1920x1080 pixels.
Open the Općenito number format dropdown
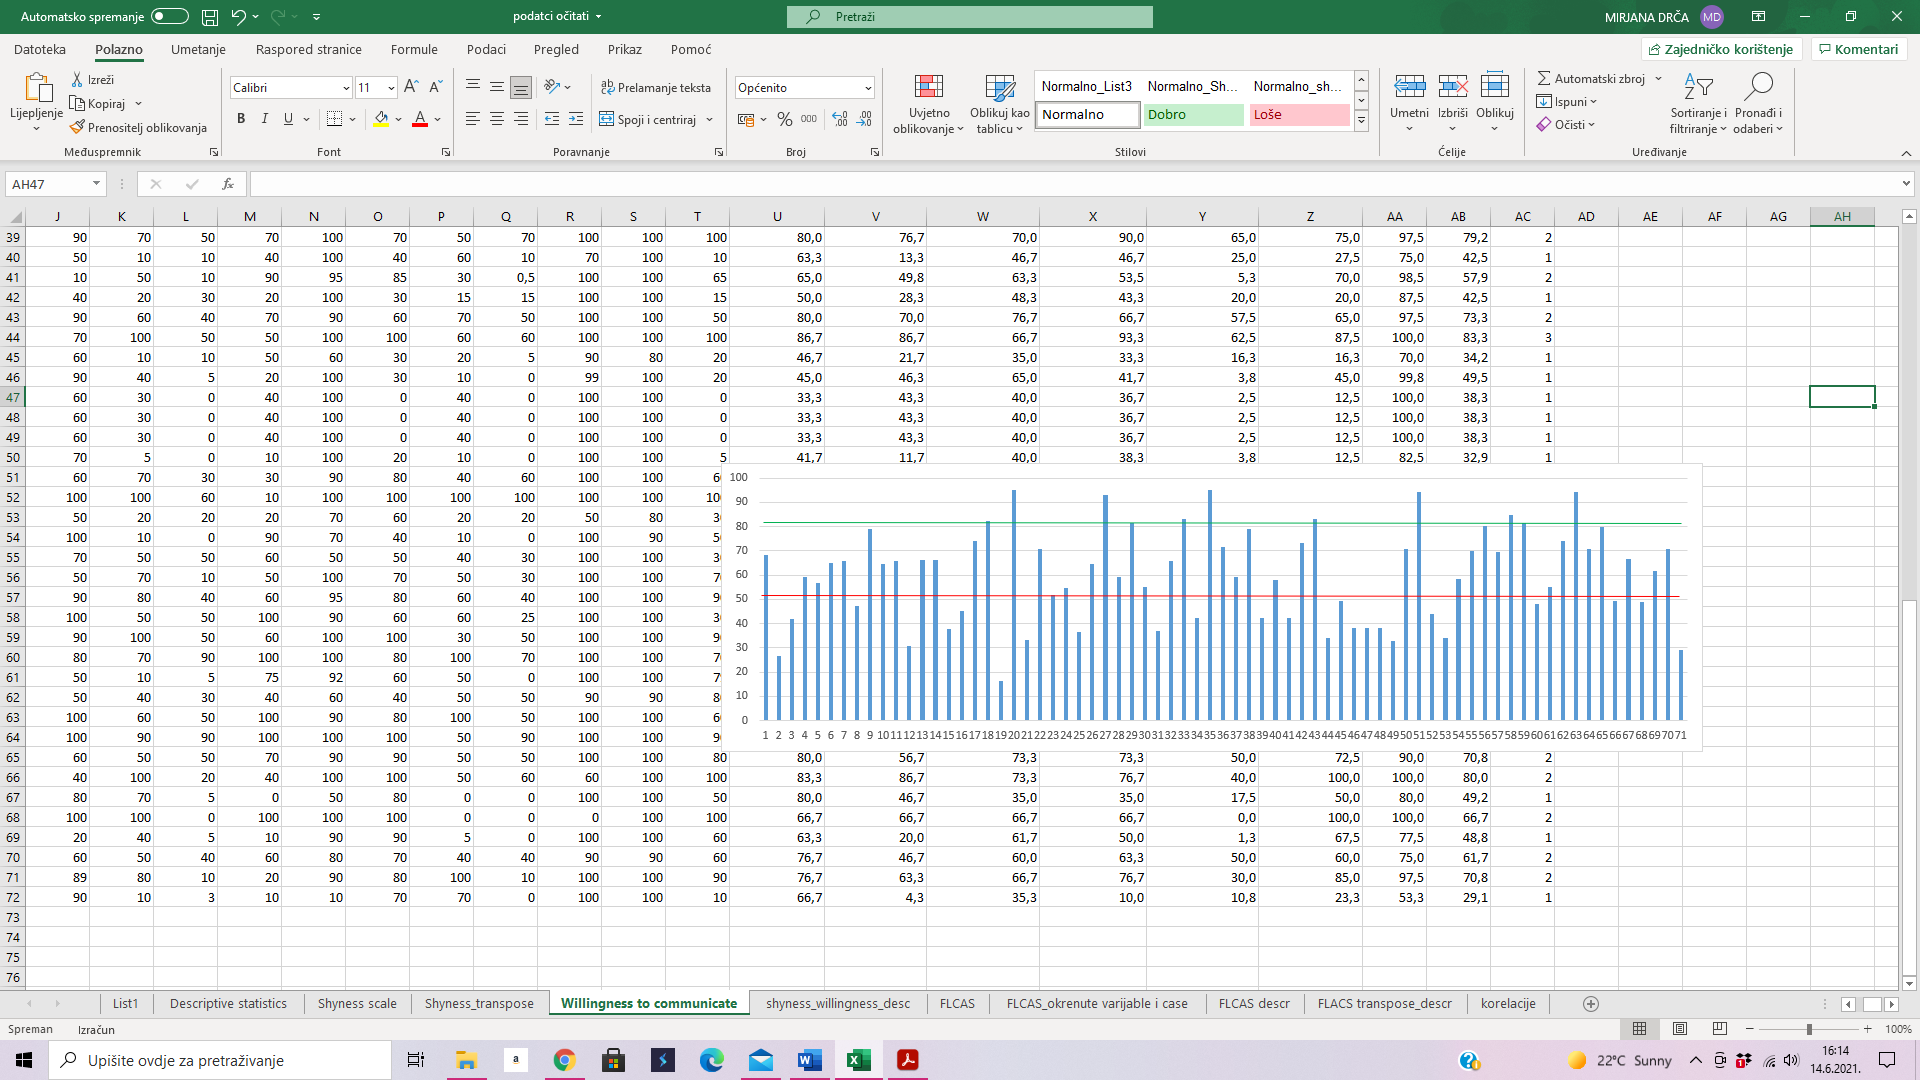coord(868,88)
